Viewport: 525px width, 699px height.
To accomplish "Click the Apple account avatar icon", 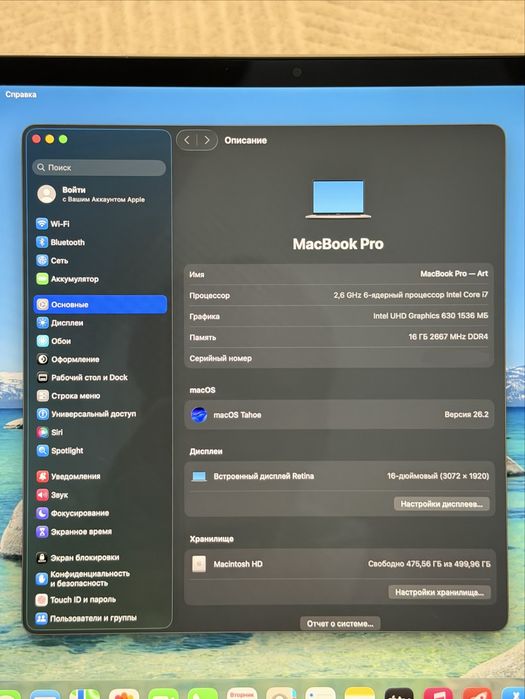I will (x=46, y=194).
